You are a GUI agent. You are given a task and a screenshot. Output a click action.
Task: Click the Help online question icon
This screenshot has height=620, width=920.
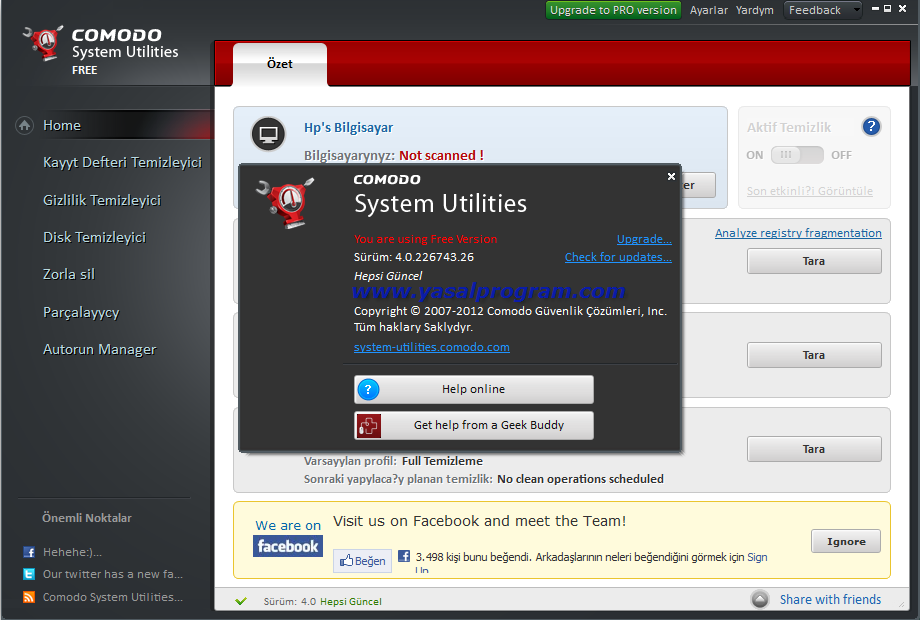pos(368,389)
